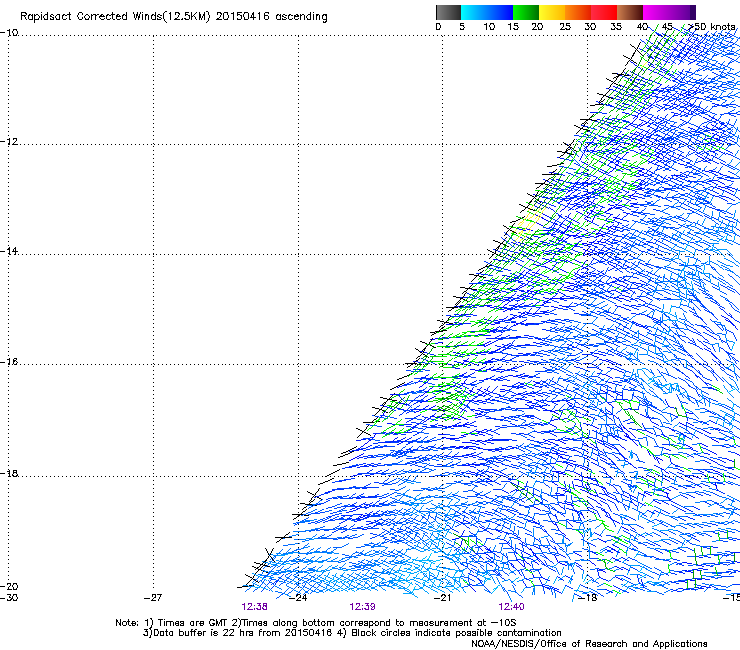Image resolution: width=740 pixels, height=650 pixels.
Task: Click the note 'Data buffer is 22 hrs'
Action: (x=205, y=633)
